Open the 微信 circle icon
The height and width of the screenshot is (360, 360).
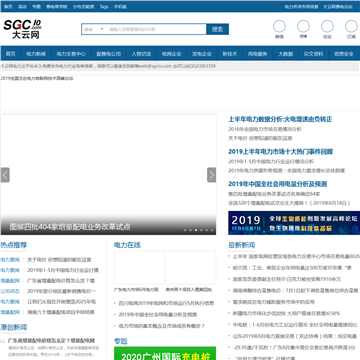coord(279,26)
